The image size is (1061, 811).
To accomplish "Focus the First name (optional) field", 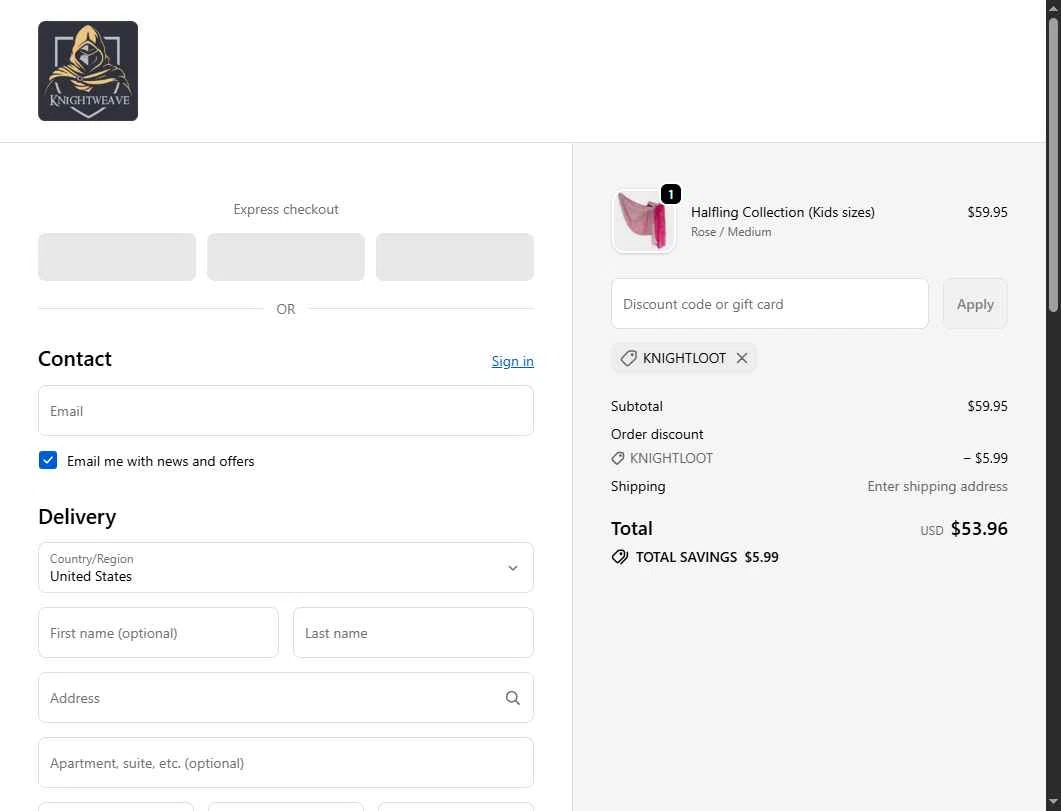I will pos(158,632).
